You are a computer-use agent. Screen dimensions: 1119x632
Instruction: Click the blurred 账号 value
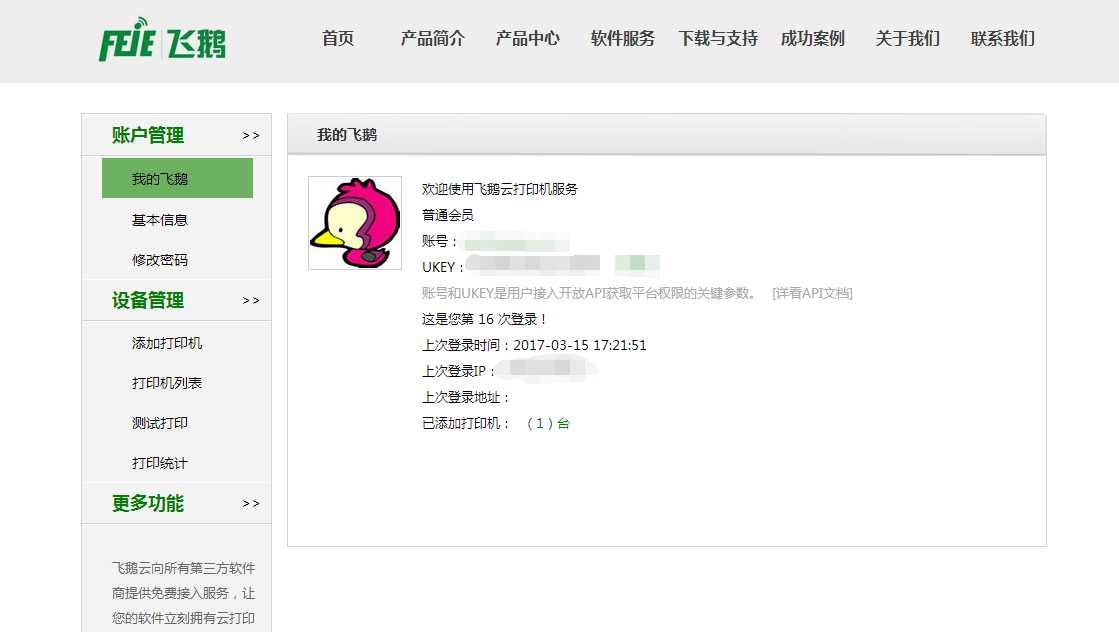click(x=517, y=243)
